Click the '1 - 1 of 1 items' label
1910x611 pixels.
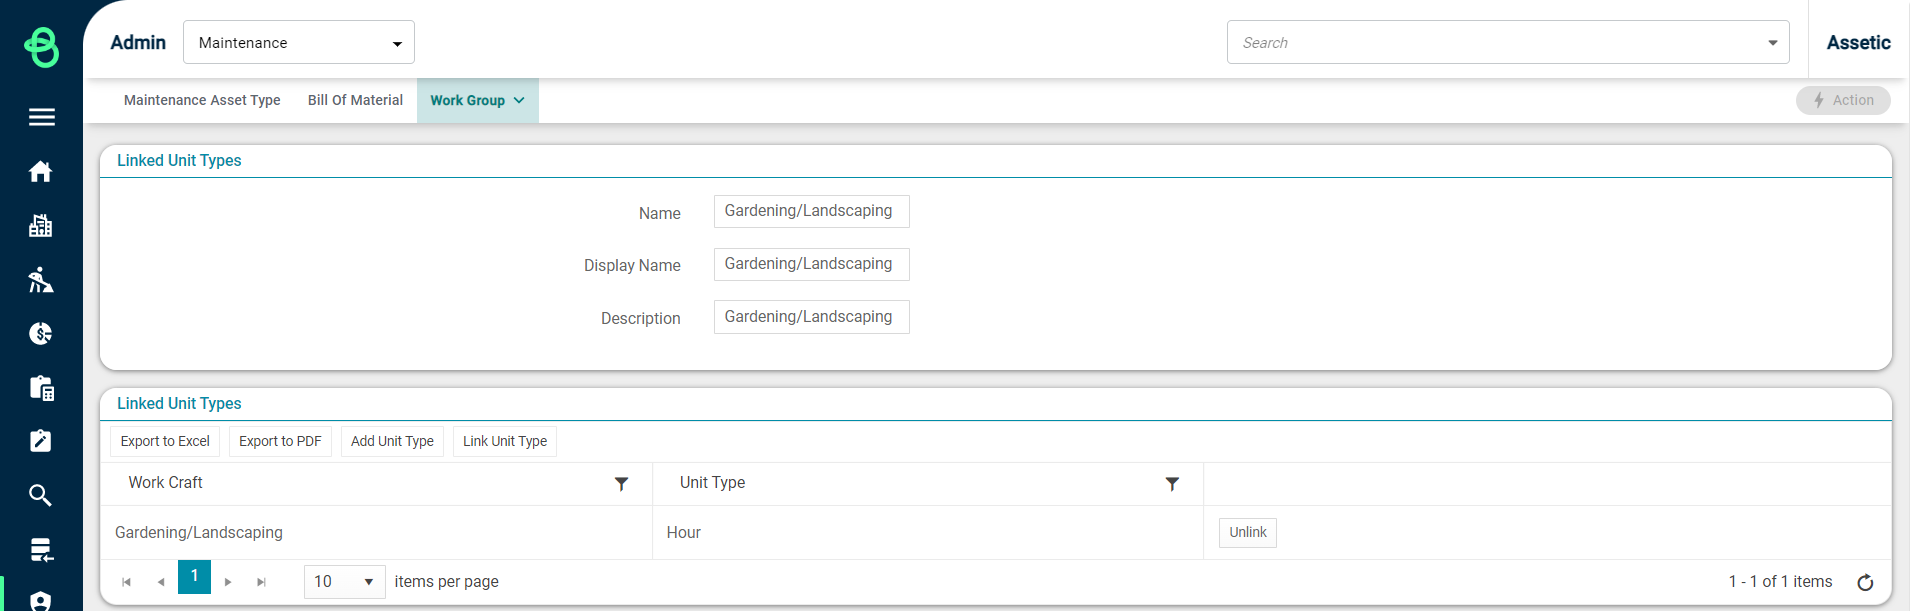pos(1780,582)
